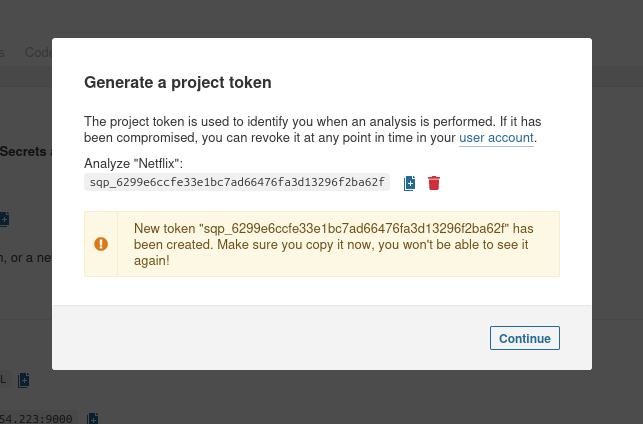The width and height of the screenshot is (643, 424).
Task: Select the sqp_ token code field
Action: [x=237, y=182]
